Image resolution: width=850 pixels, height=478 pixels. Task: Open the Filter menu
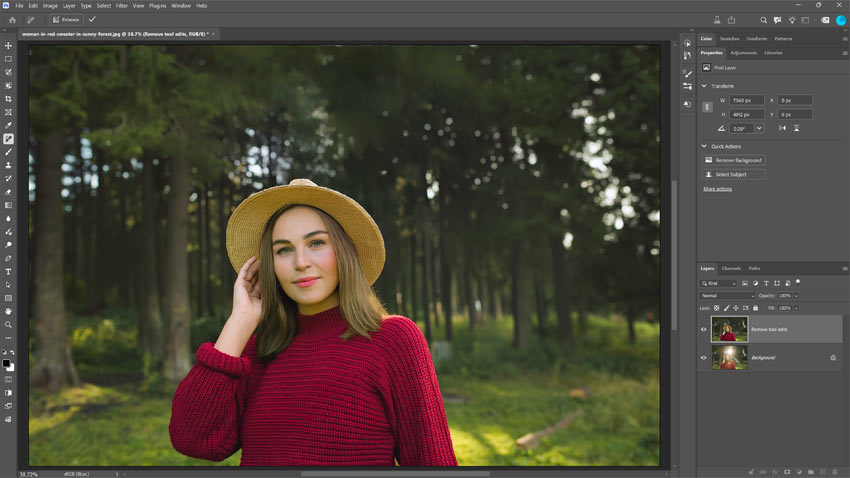pos(121,5)
